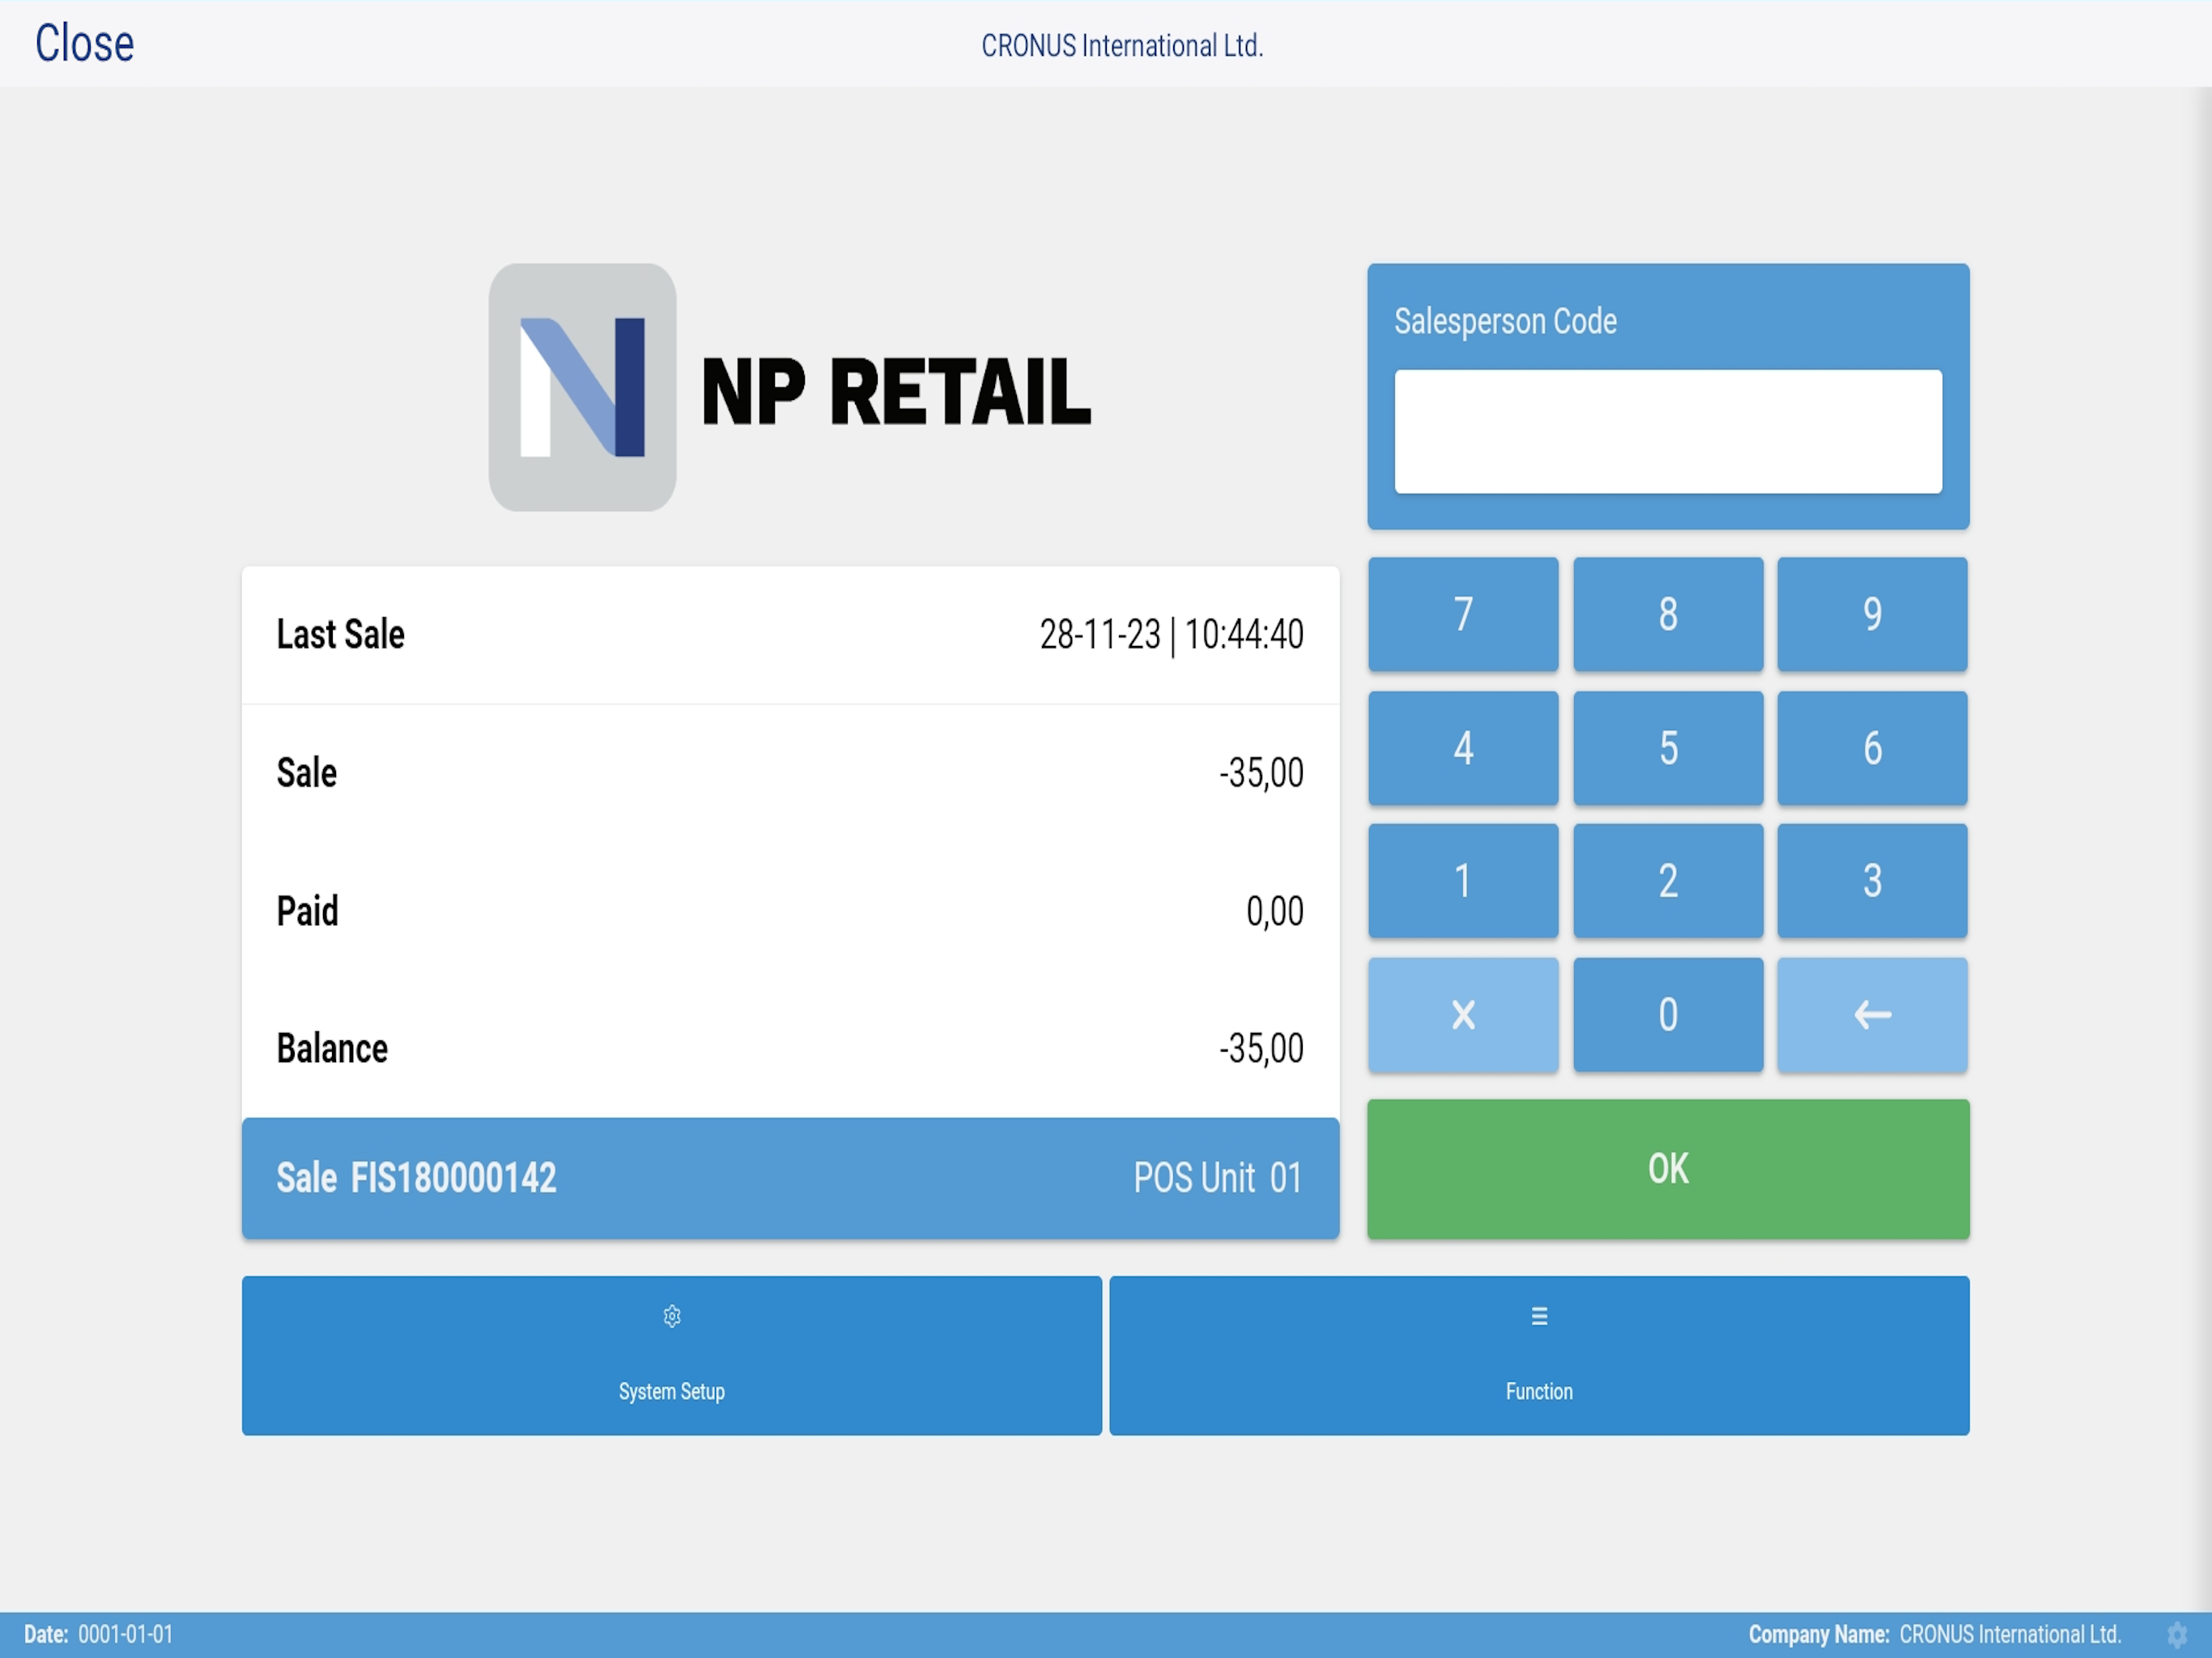The height and width of the screenshot is (1658, 2212).
Task: Tap keypad number 4
Action: point(1463,748)
